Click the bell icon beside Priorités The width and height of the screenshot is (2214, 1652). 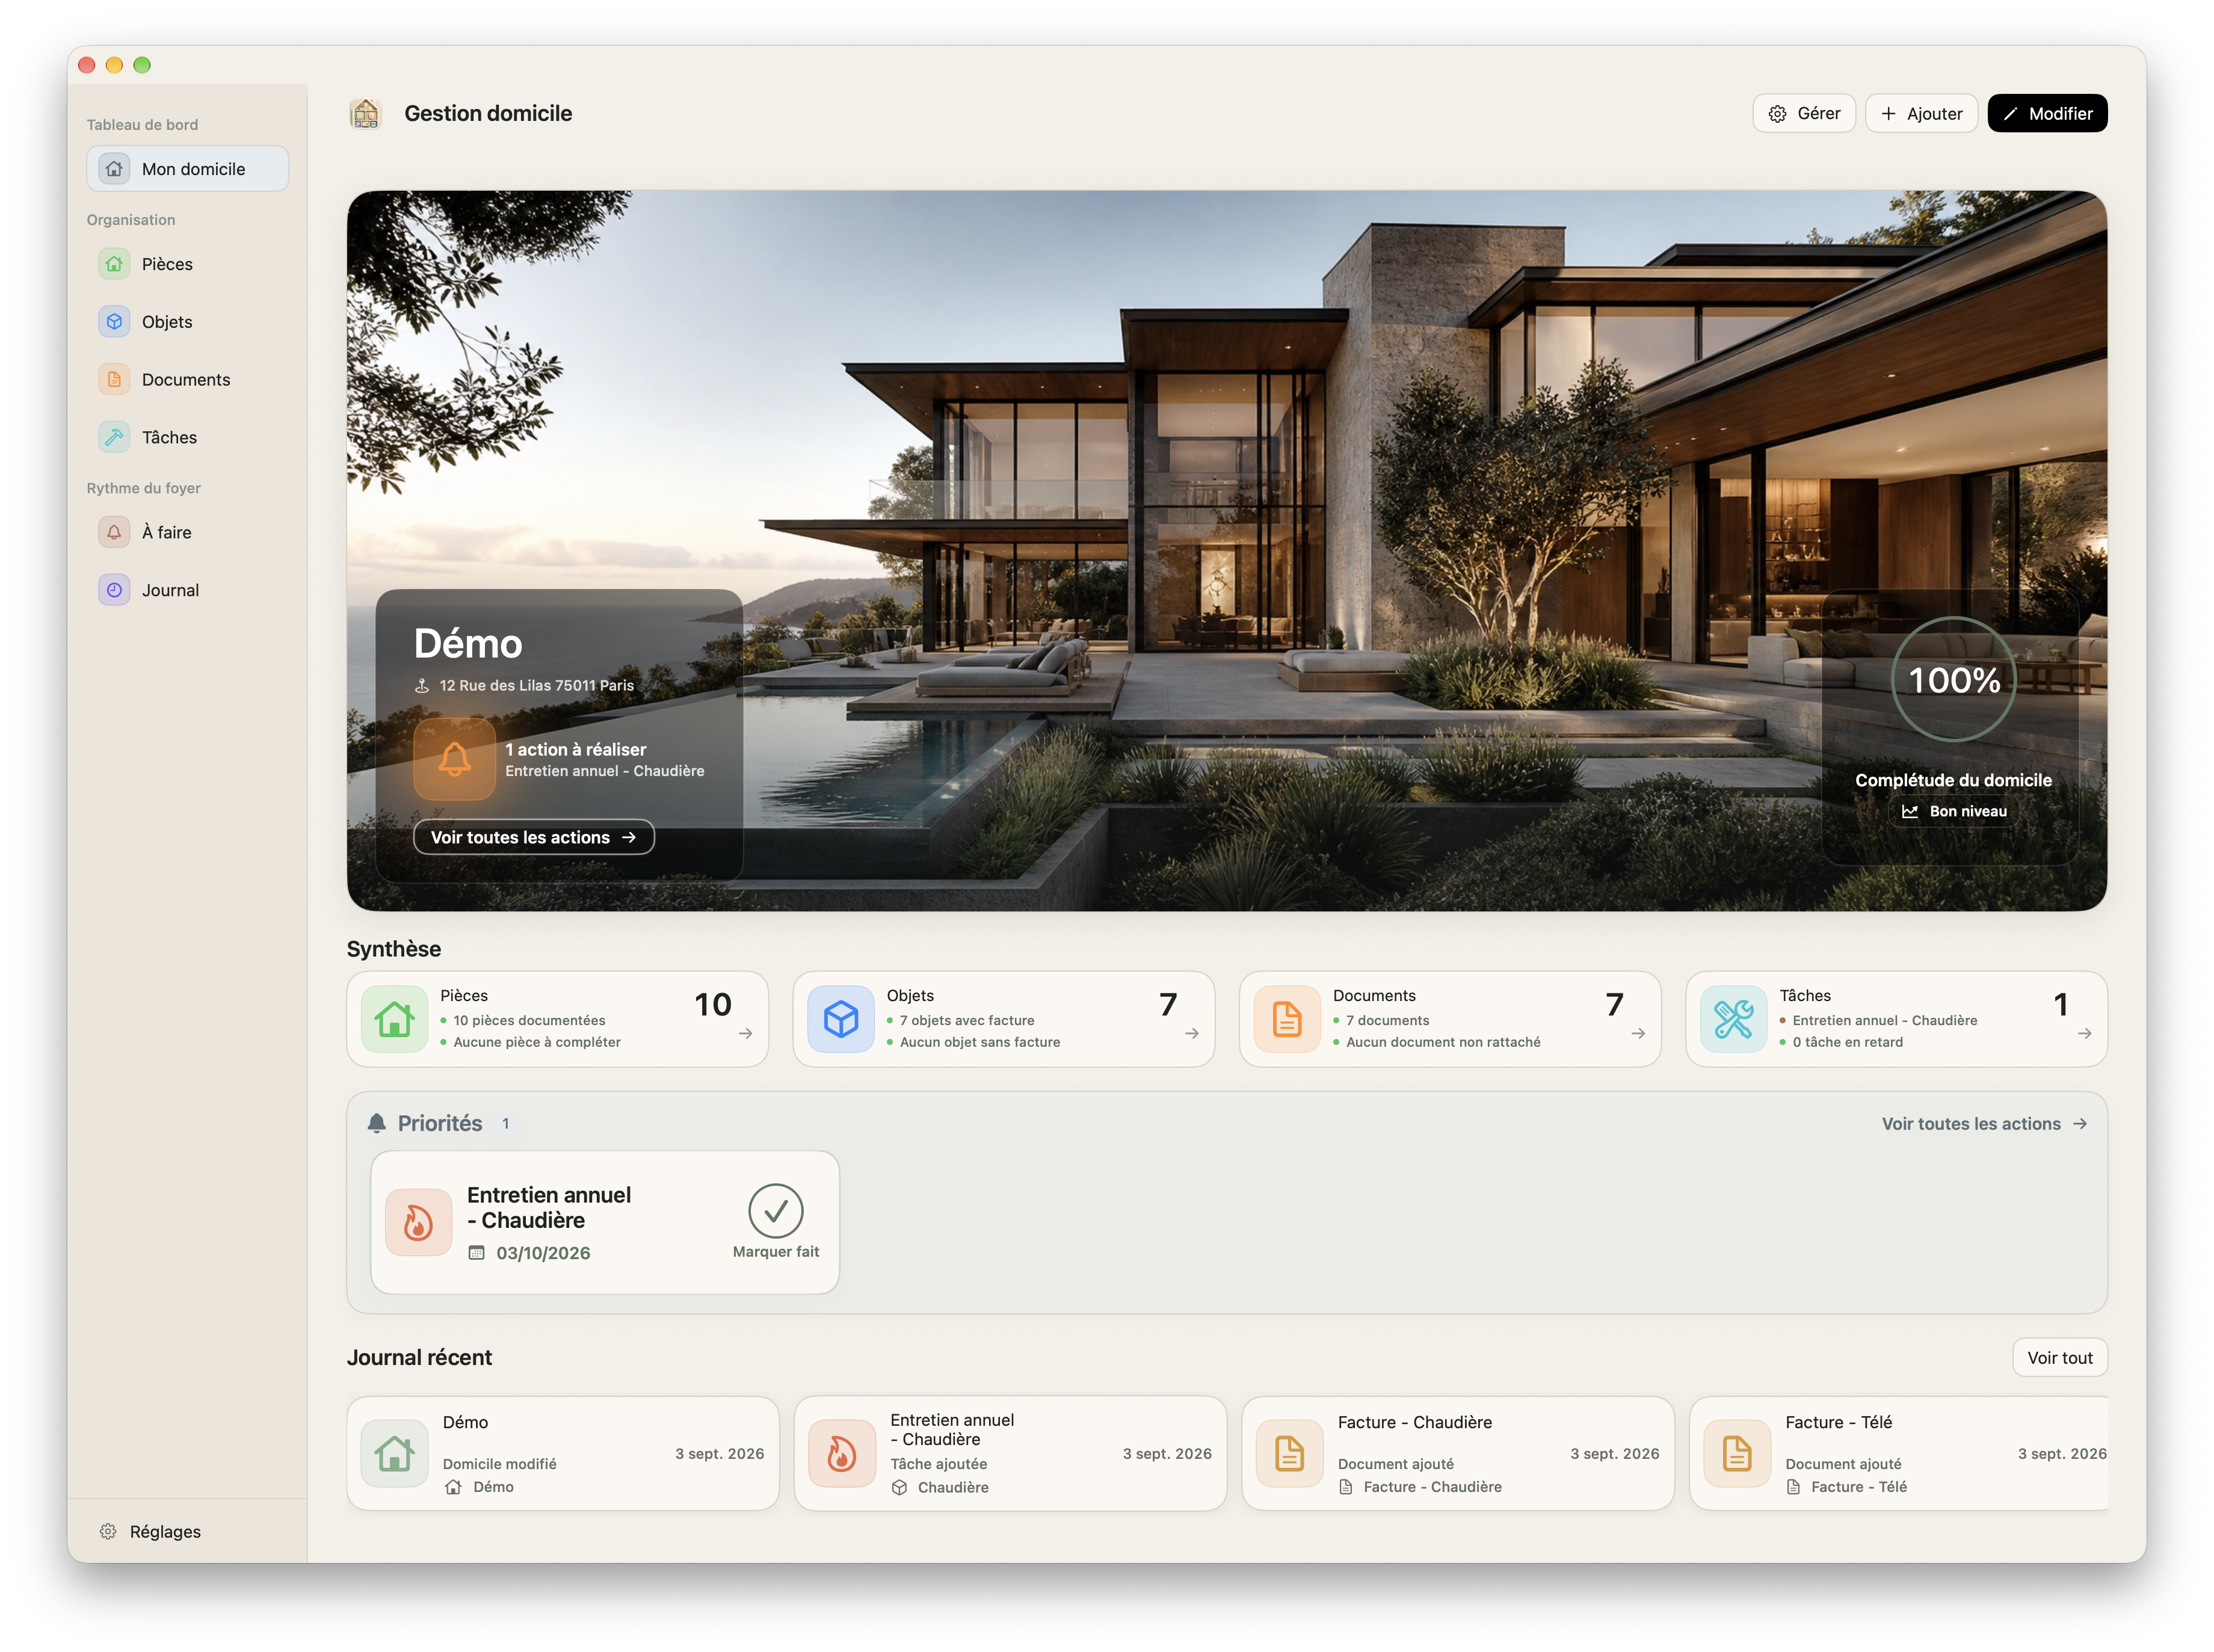(376, 1123)
